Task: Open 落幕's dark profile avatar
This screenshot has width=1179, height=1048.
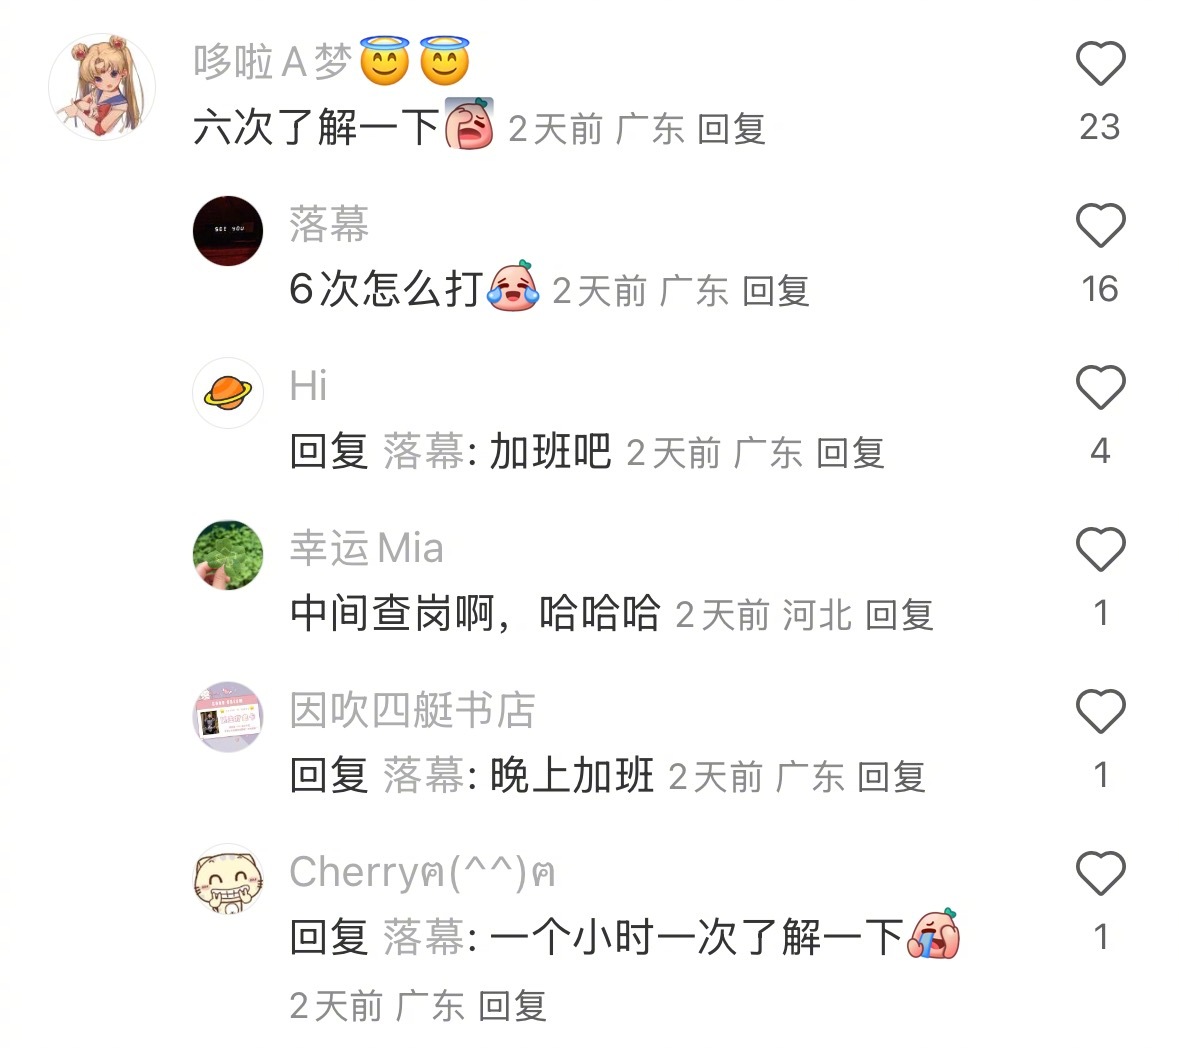Action: click(x=228, y=231)
